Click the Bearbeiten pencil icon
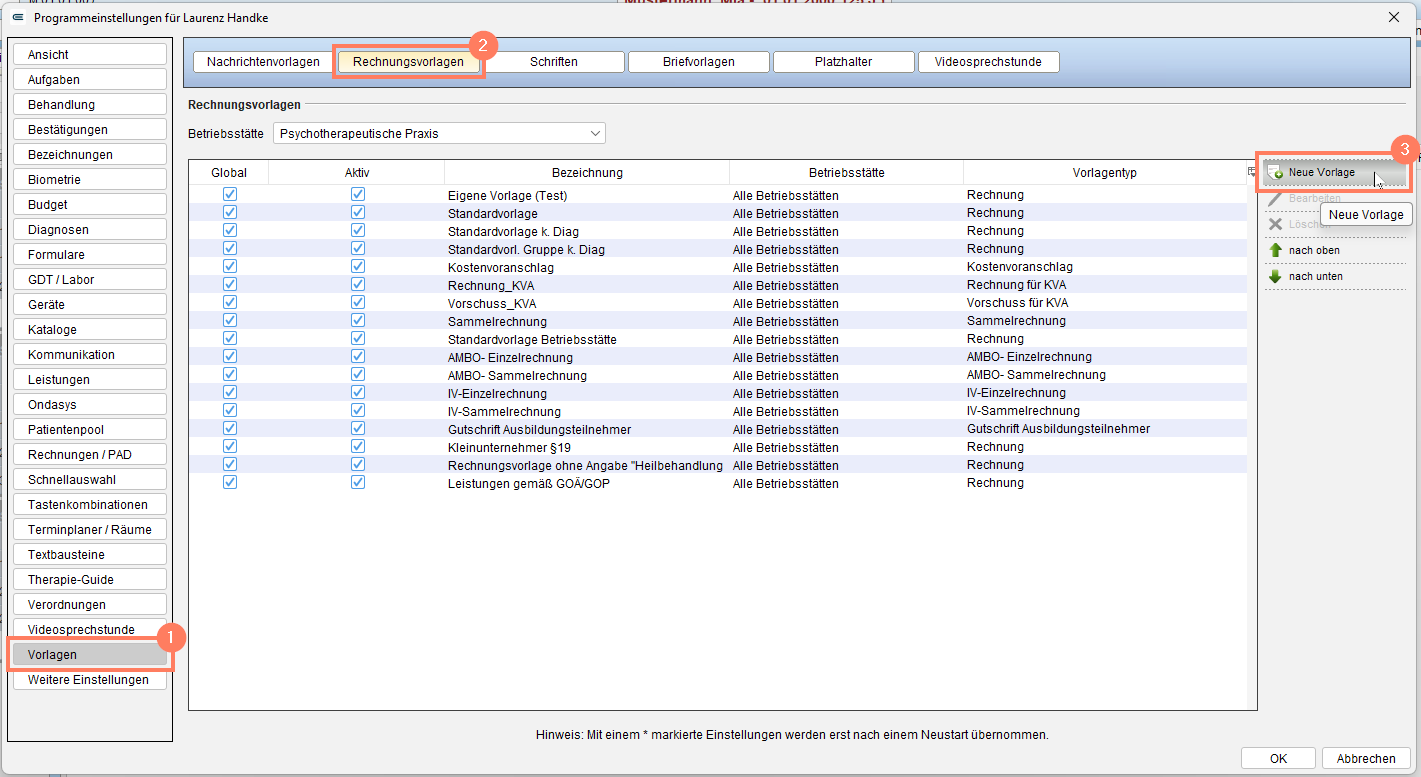 coord(1275,199)
